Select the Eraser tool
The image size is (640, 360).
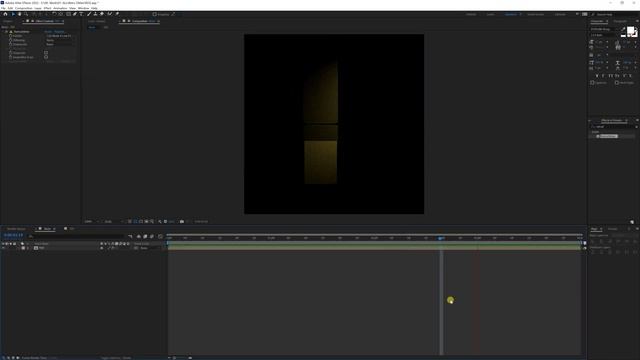[x=102, y=14]
